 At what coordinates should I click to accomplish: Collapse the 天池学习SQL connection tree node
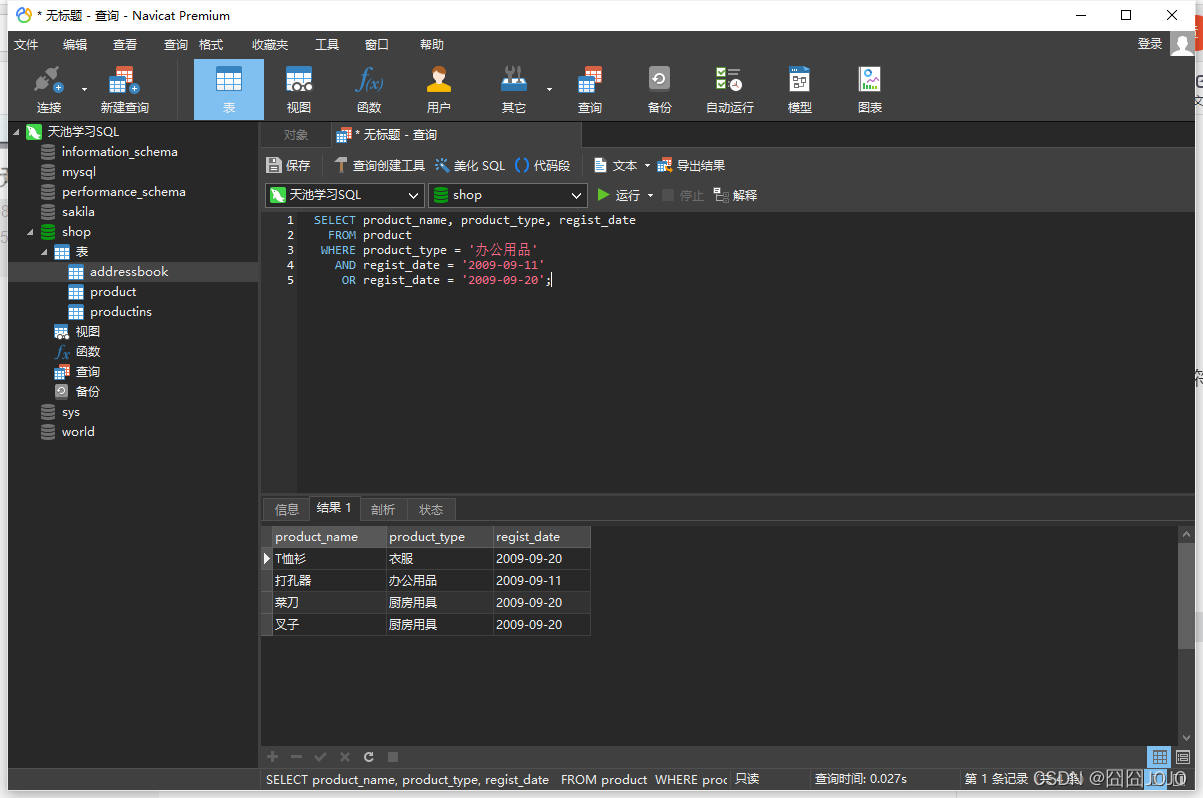16,132
